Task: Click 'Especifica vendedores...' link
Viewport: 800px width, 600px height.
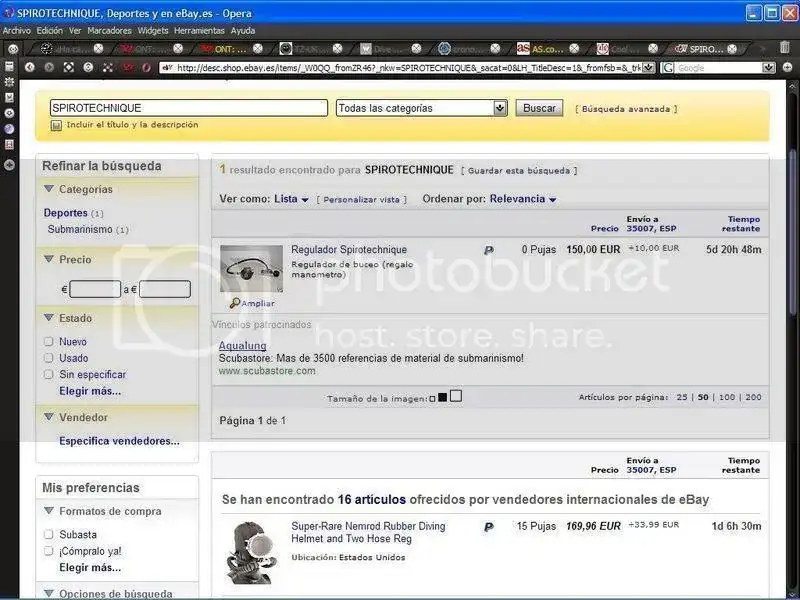Action: (119, 441)
